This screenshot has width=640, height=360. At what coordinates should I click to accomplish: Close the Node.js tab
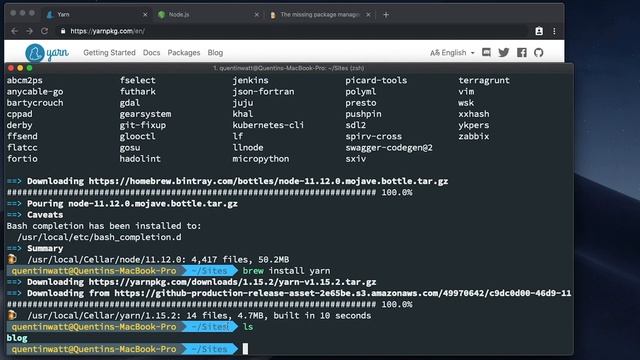[x=256, y=15]
